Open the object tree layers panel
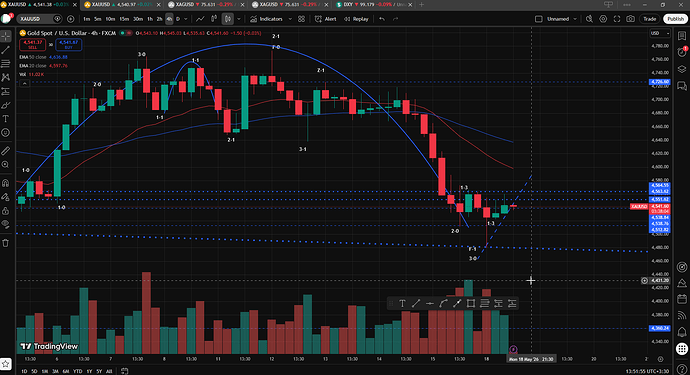 (682, 69)
